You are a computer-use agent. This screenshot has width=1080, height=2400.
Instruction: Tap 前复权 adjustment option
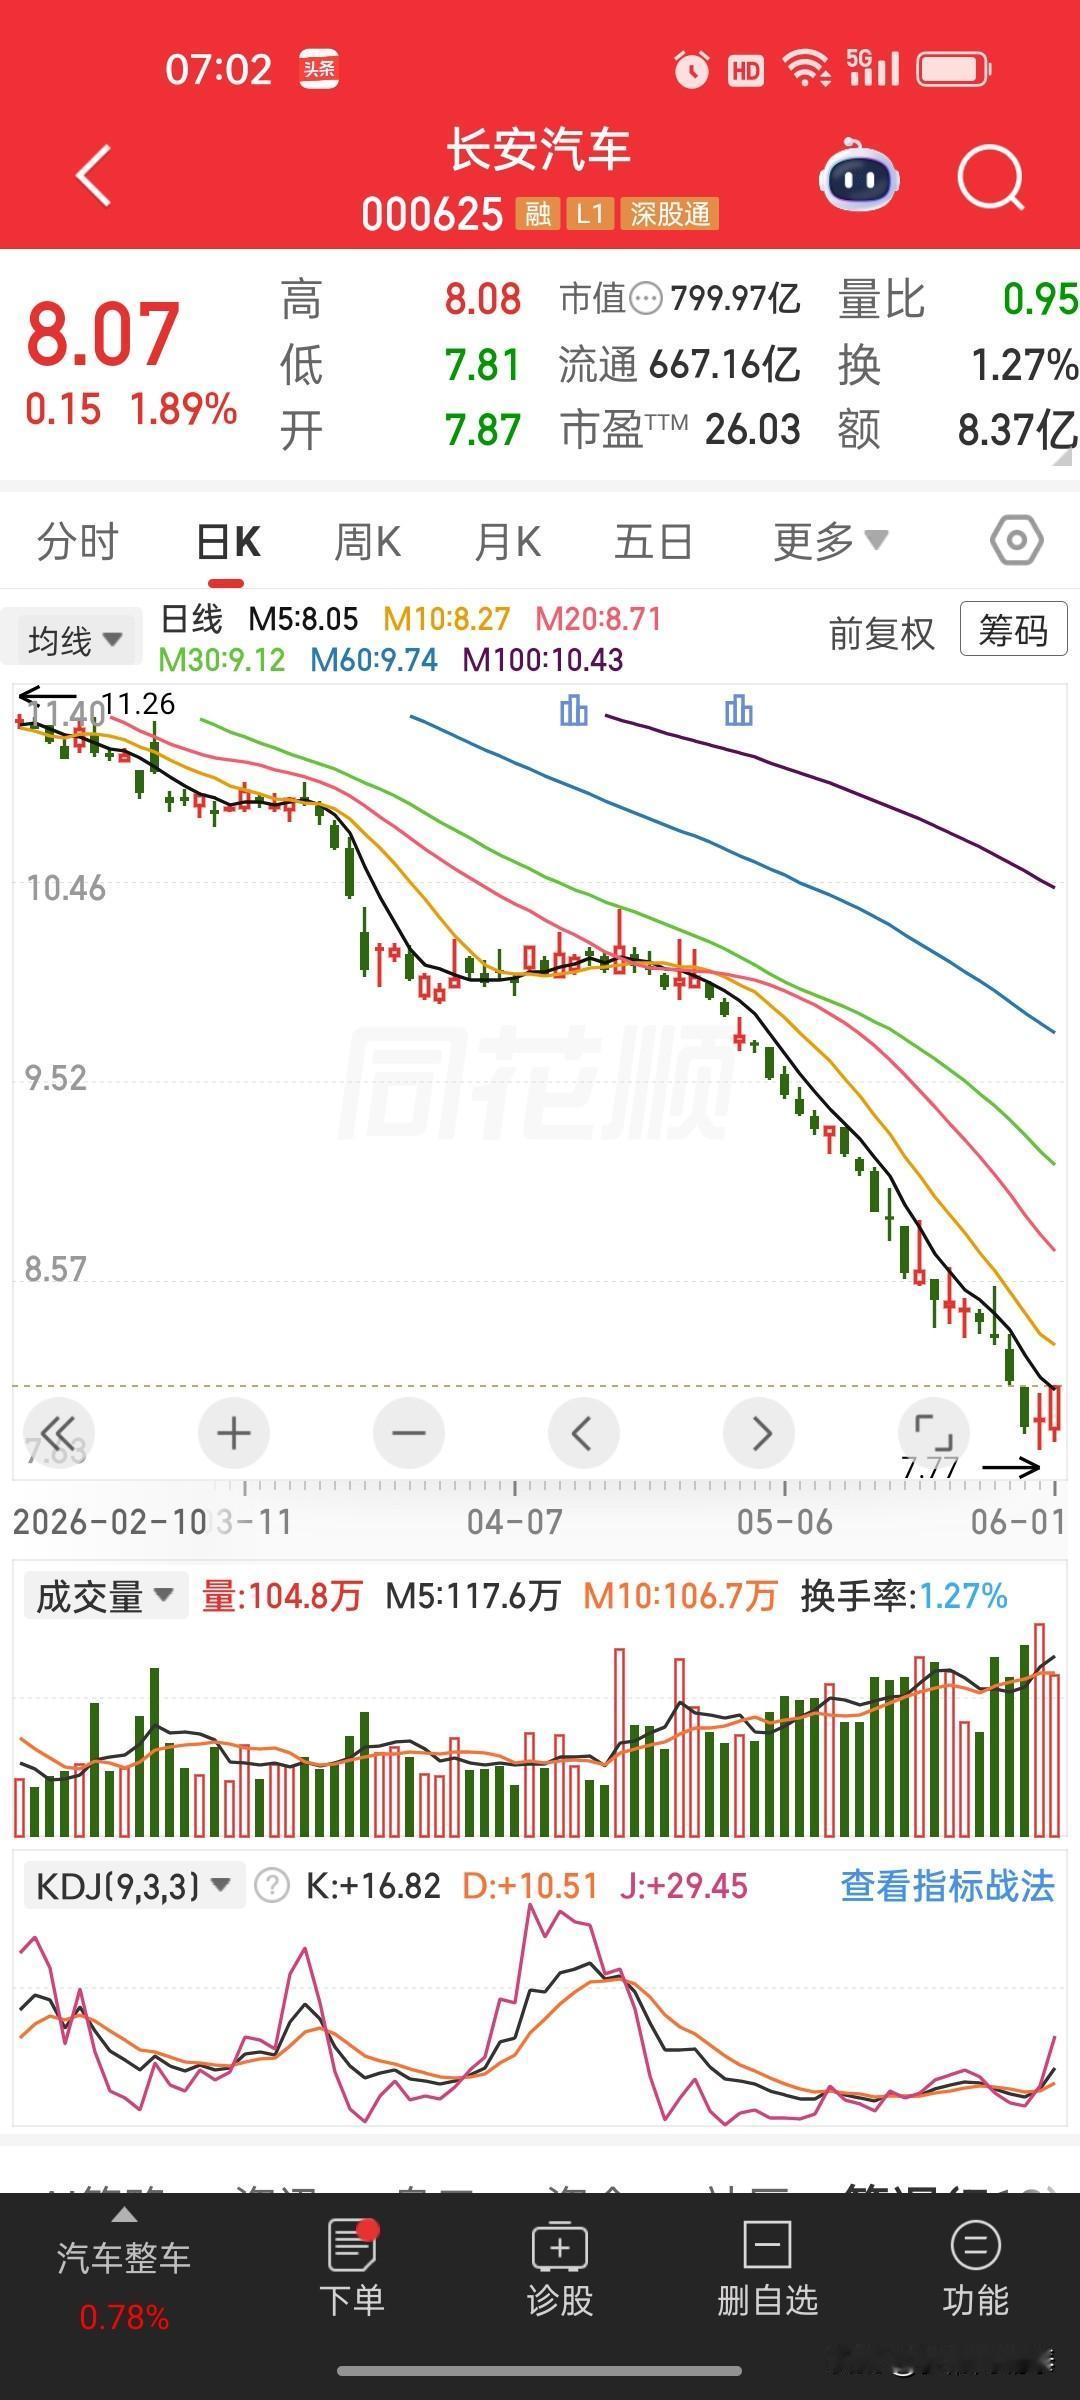coord(882,633)
